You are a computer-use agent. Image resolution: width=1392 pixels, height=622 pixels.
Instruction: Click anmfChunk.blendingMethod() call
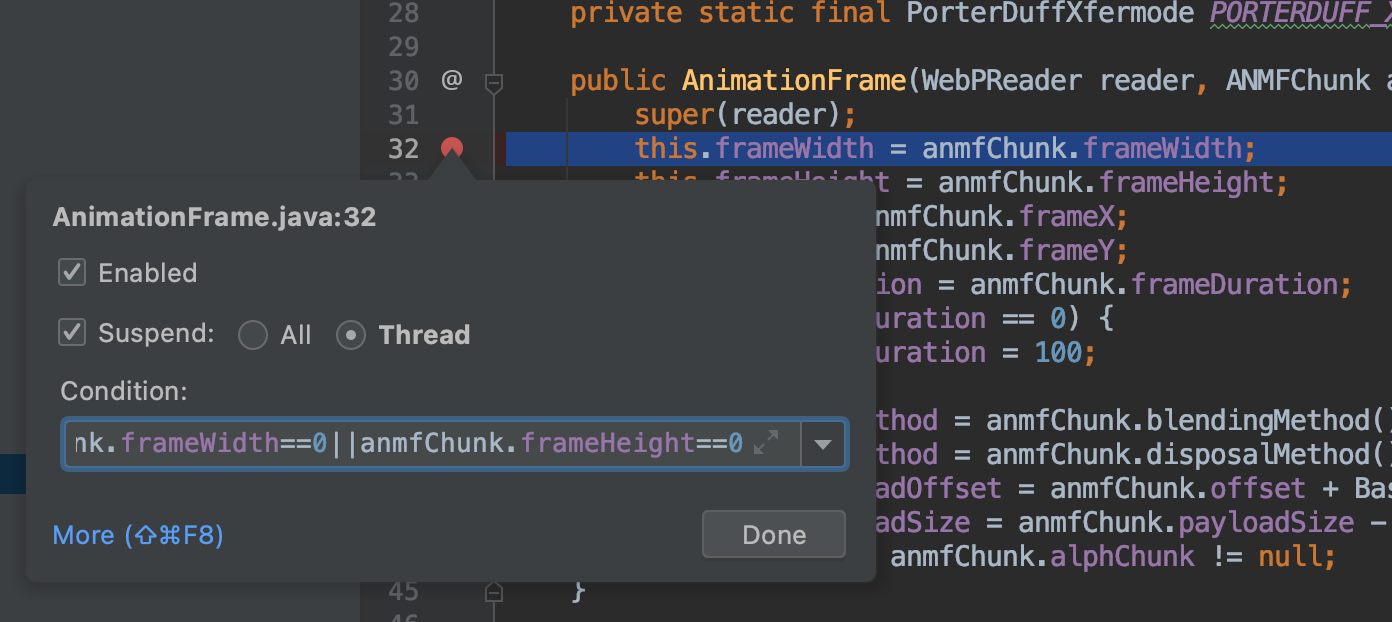[1189, 420]
